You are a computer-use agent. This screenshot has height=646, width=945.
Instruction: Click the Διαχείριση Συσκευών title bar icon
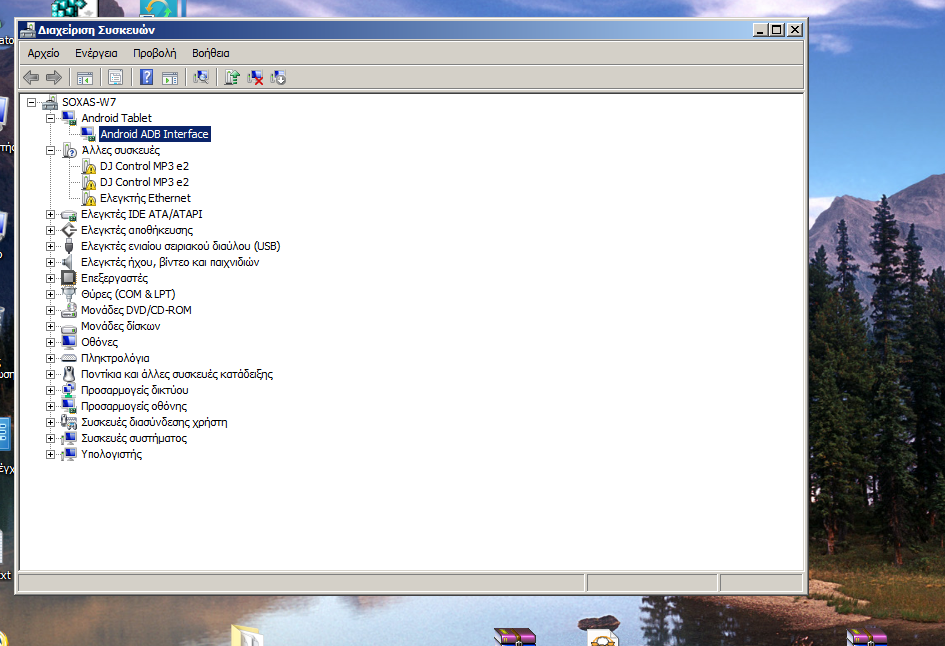click(x=28, y=30)
